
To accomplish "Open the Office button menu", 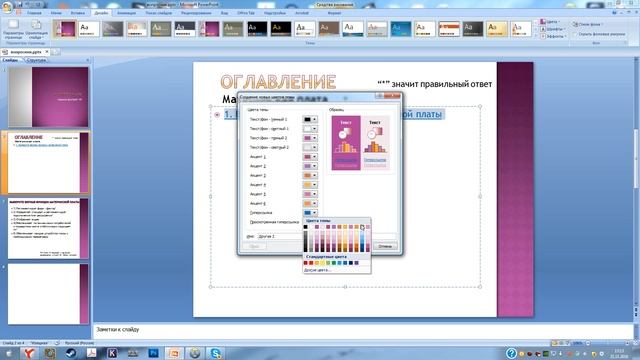I will click(x=7, y=7).
